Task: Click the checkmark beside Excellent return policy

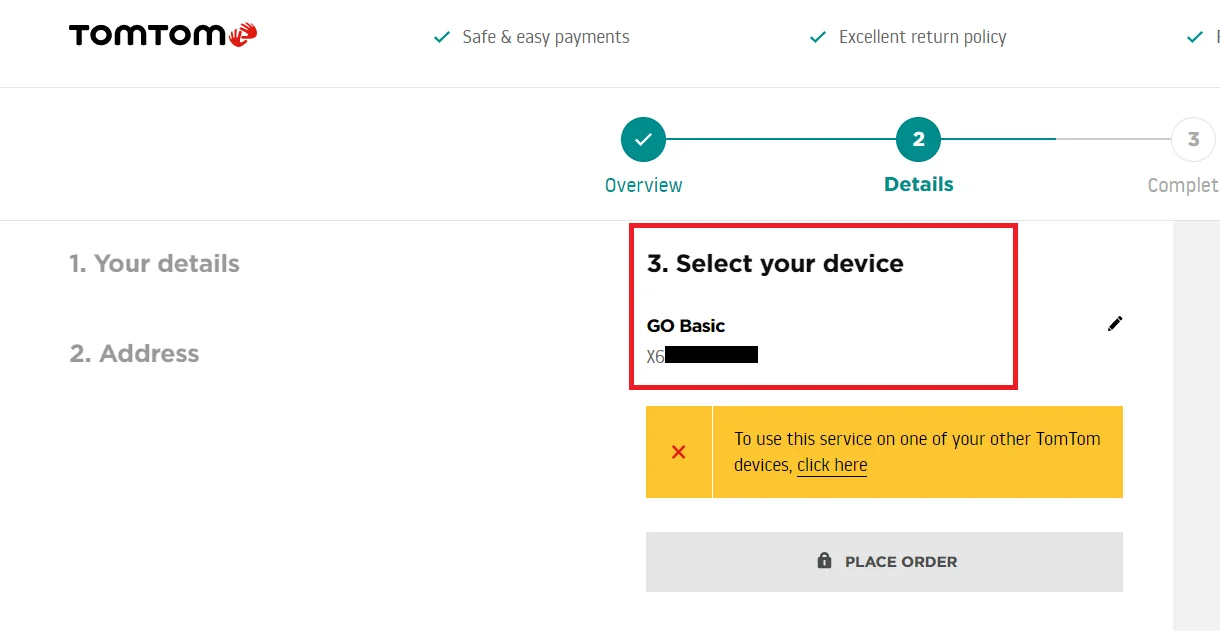Action: tap(818, 37)
